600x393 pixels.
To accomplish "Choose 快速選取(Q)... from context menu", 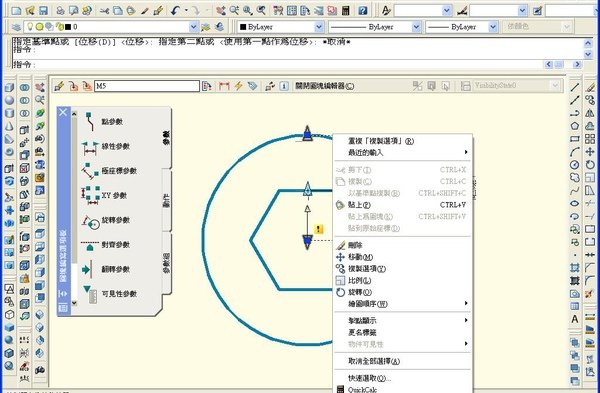I will (x=403, y=378).
